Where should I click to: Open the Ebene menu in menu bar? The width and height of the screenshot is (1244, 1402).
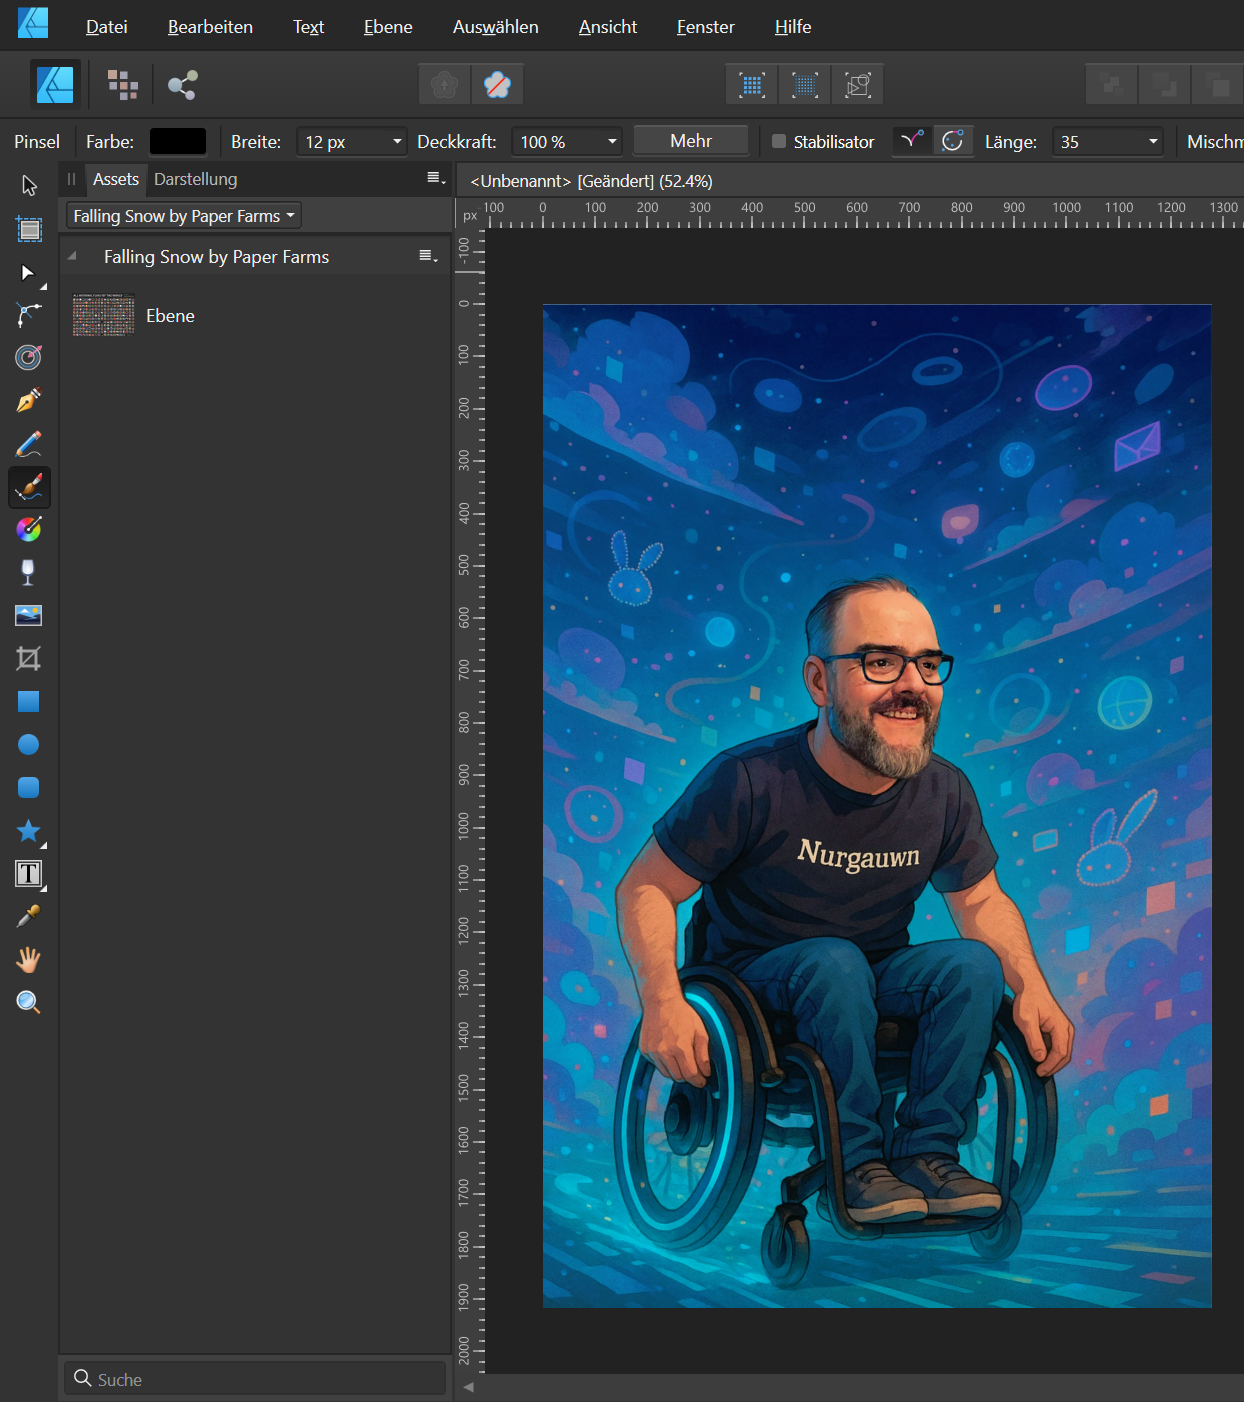(x=388, y=27)
